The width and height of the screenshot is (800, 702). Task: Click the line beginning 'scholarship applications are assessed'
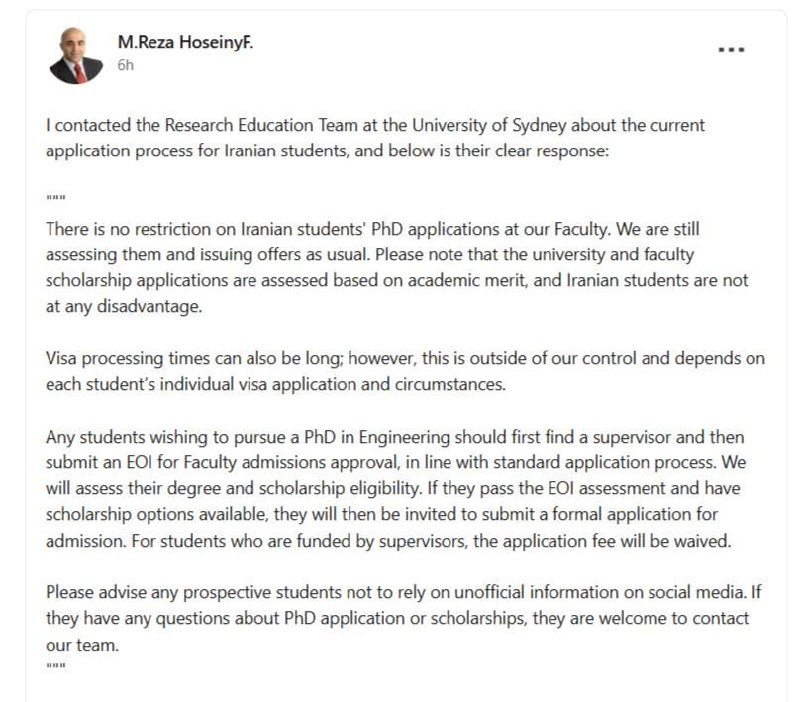[x=397, y=281]
